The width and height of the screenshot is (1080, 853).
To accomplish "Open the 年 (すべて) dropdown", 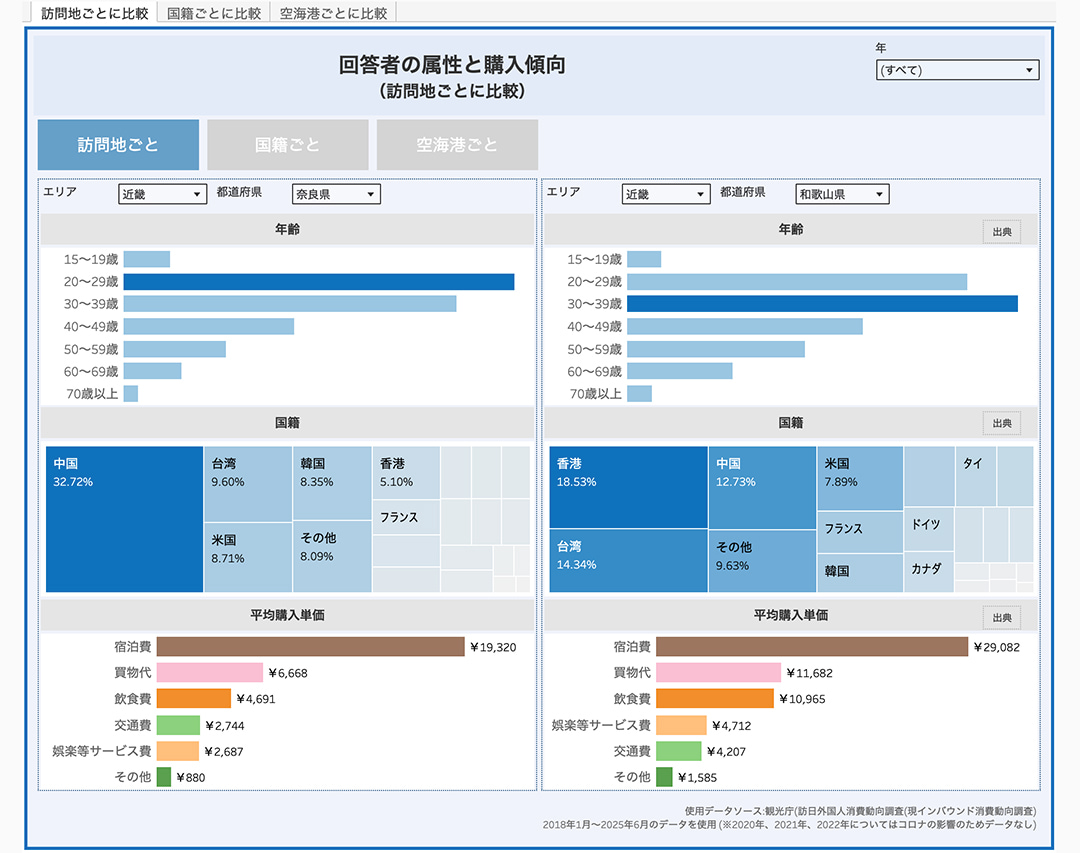I will (x=957, y=70).
